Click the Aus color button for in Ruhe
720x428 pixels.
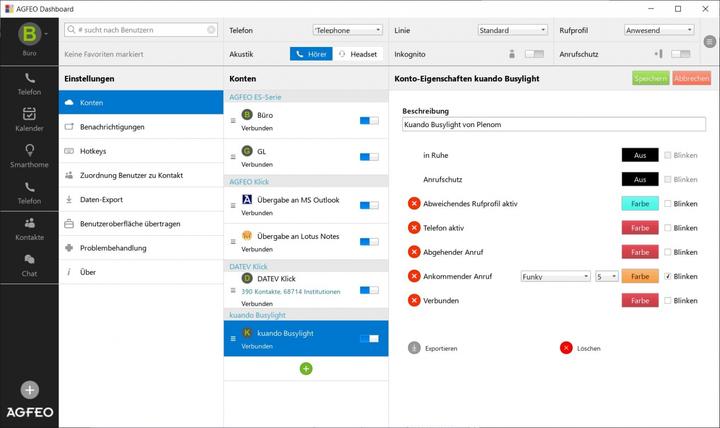(640, 155)
